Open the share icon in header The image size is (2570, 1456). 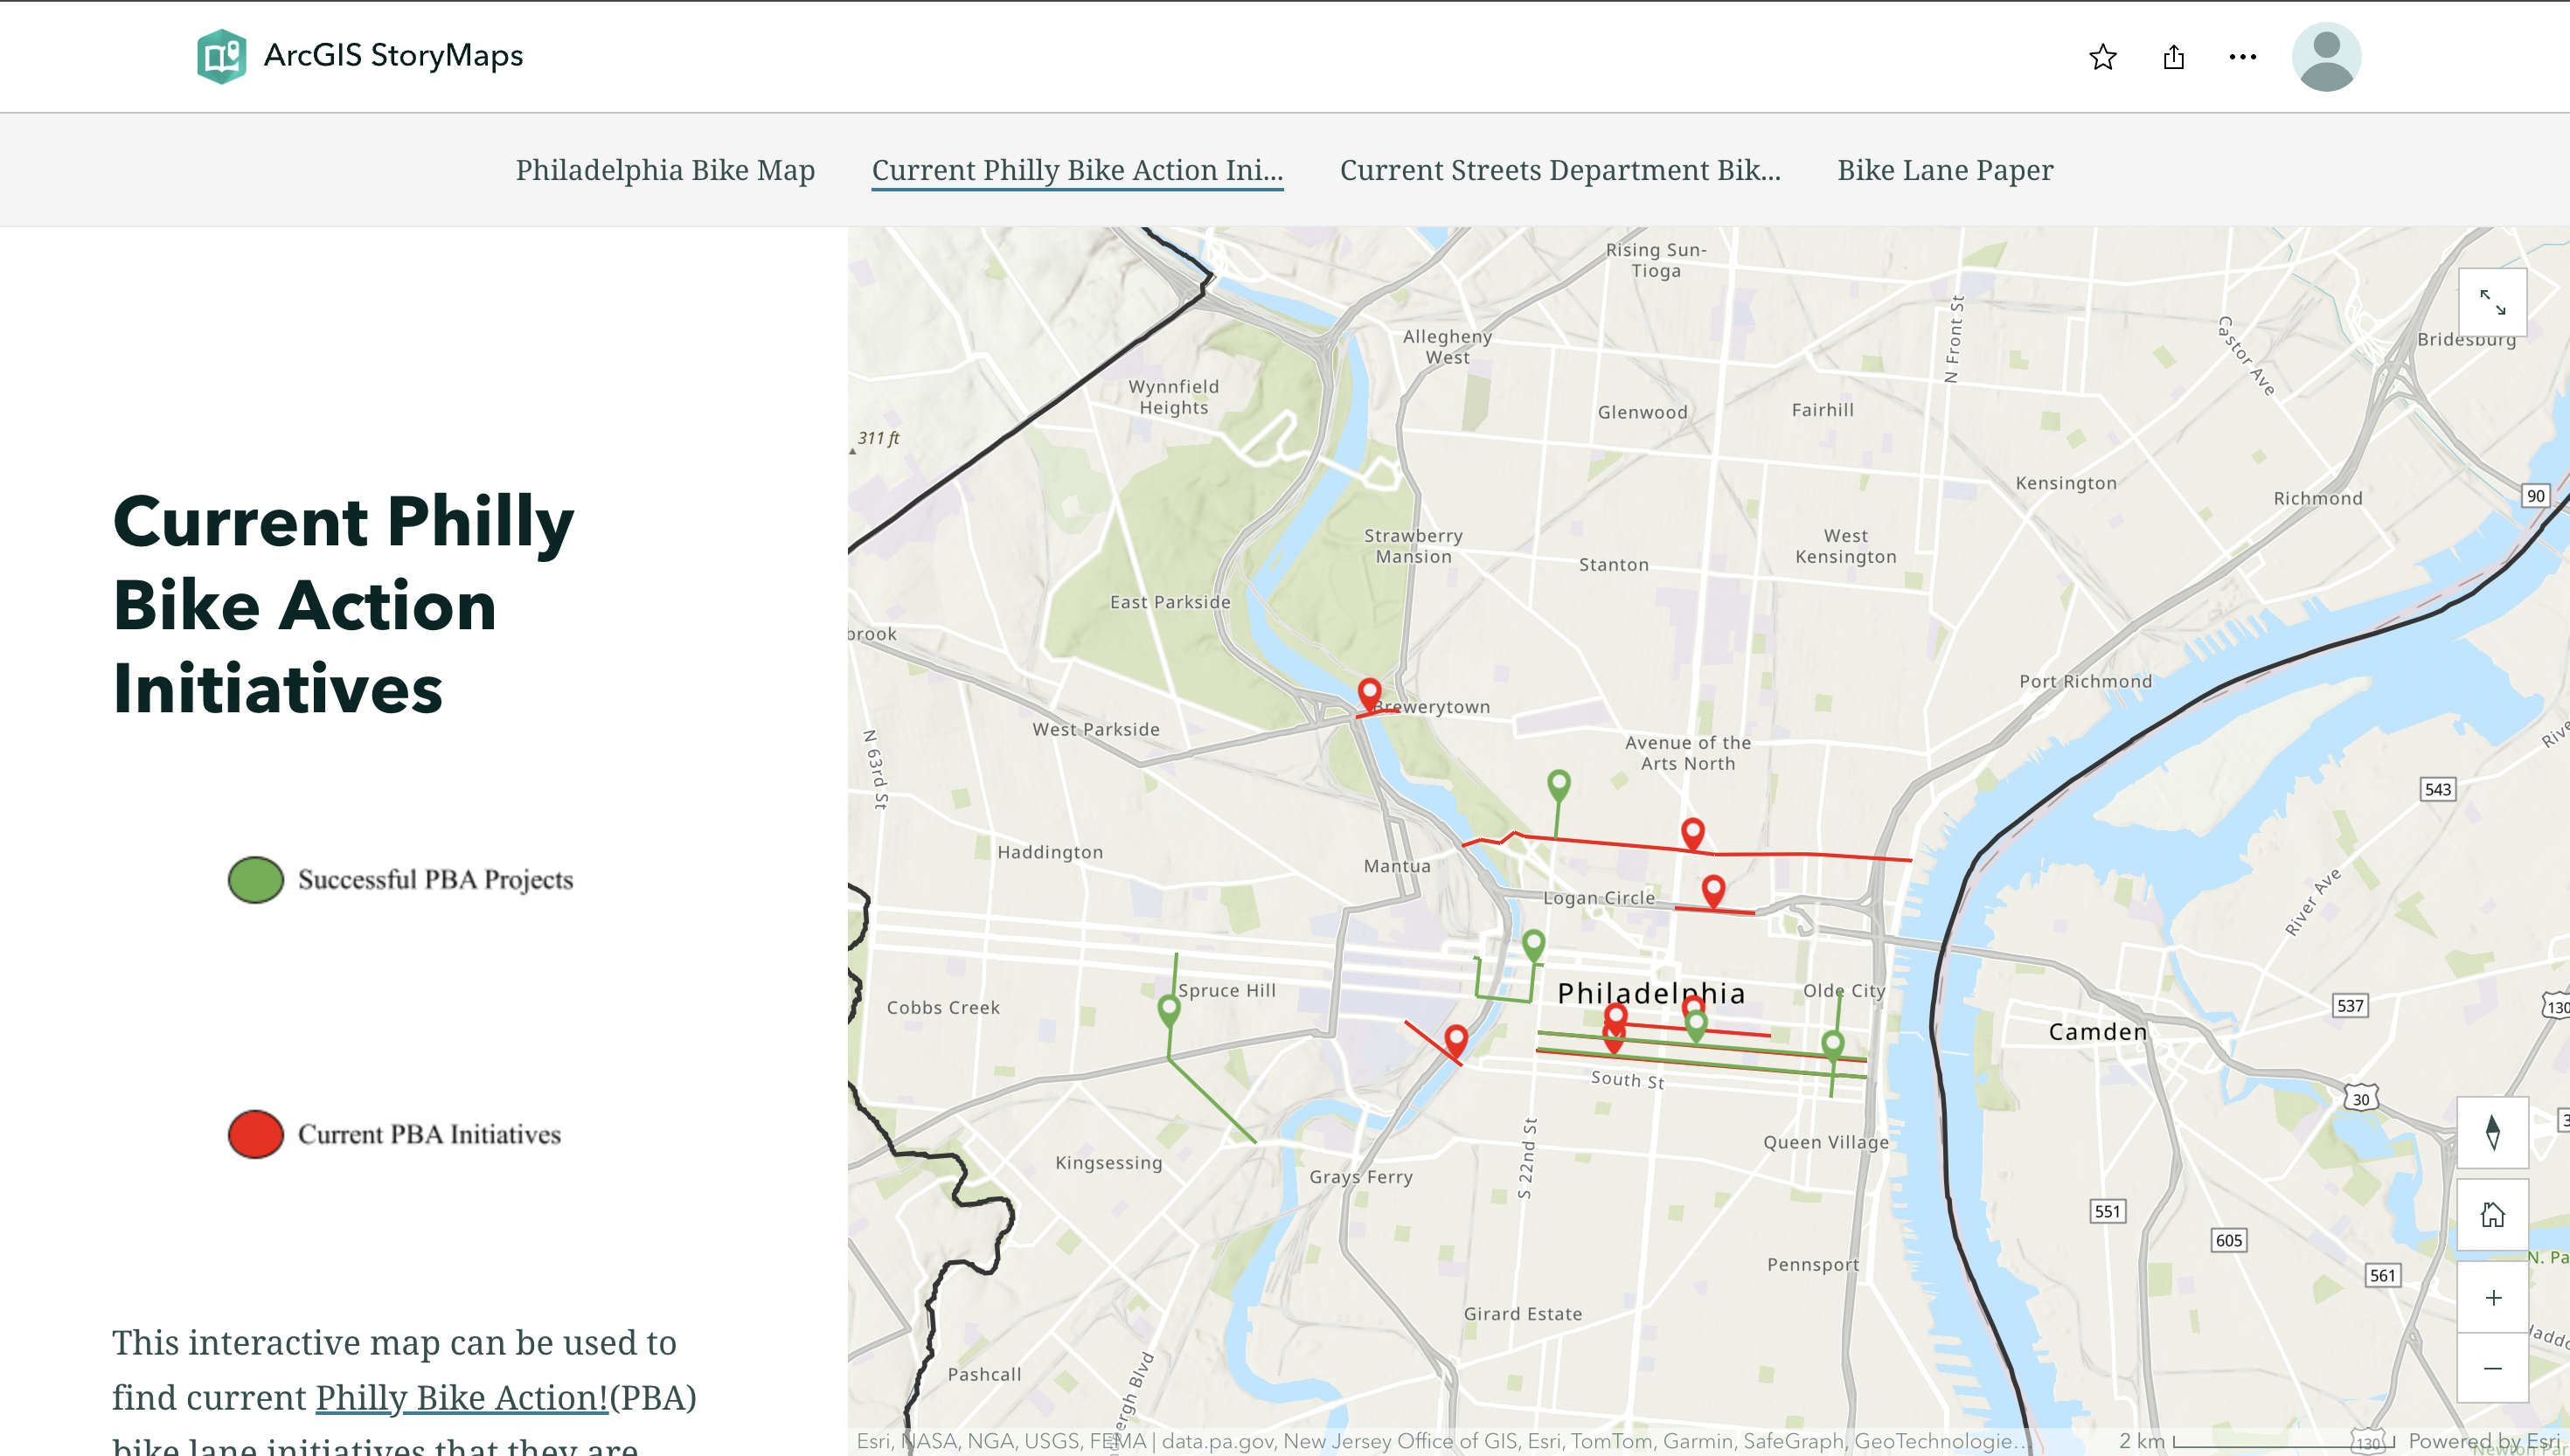click(x=2173, y=57)
